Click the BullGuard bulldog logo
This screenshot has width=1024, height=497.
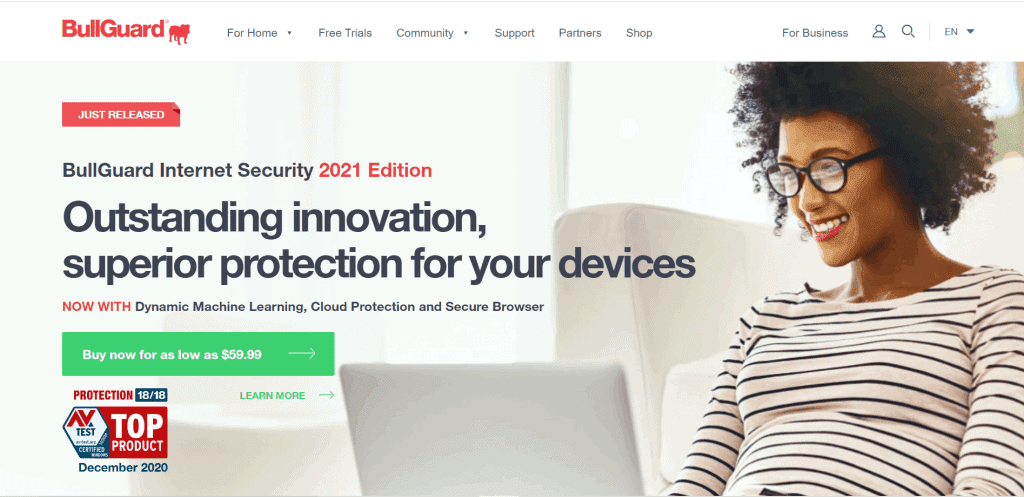(x=126, y=31)
